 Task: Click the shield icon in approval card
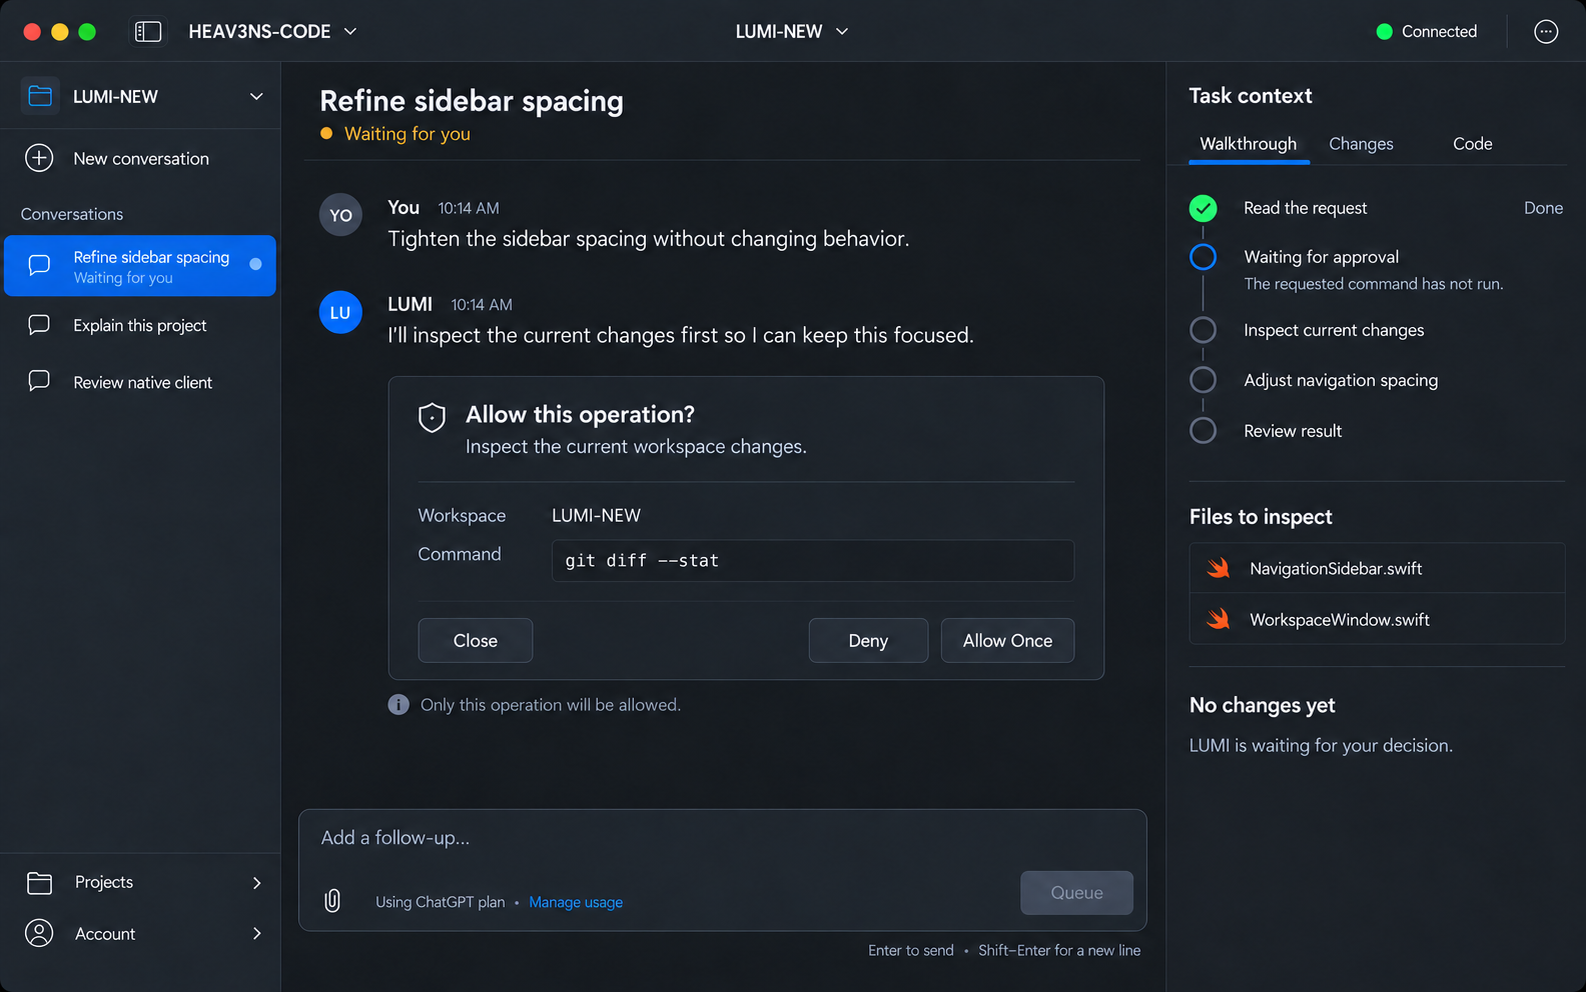click(432, 417)
